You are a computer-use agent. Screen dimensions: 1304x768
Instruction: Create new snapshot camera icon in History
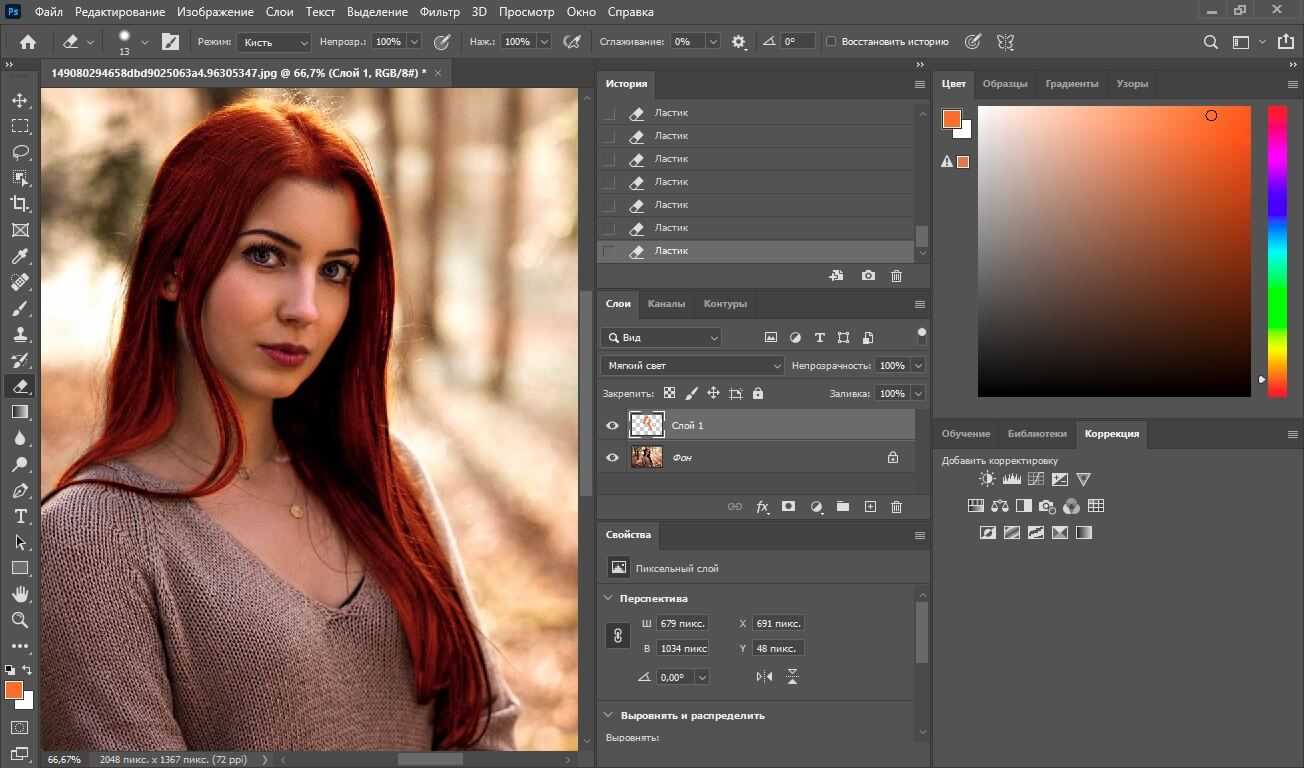868,276
